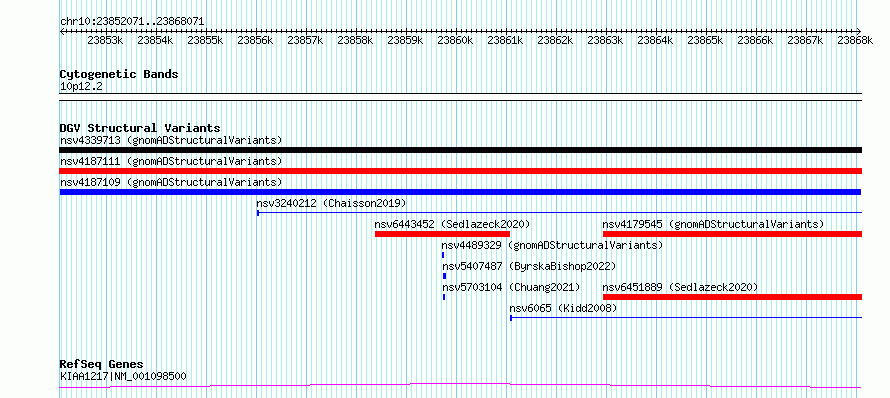Open the nsv6451889 (Sedlazeck2020) label
This screenshot has width=890, height=398.
tap(681, 287)
